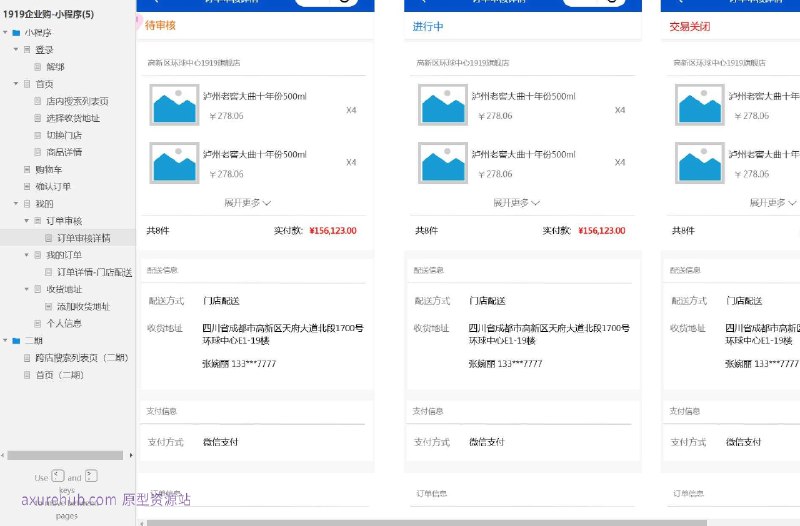This screenshot has width=800, height=526.
Task: Click the 1919企业购-小程序(5) project title
Action: [48, 14]
